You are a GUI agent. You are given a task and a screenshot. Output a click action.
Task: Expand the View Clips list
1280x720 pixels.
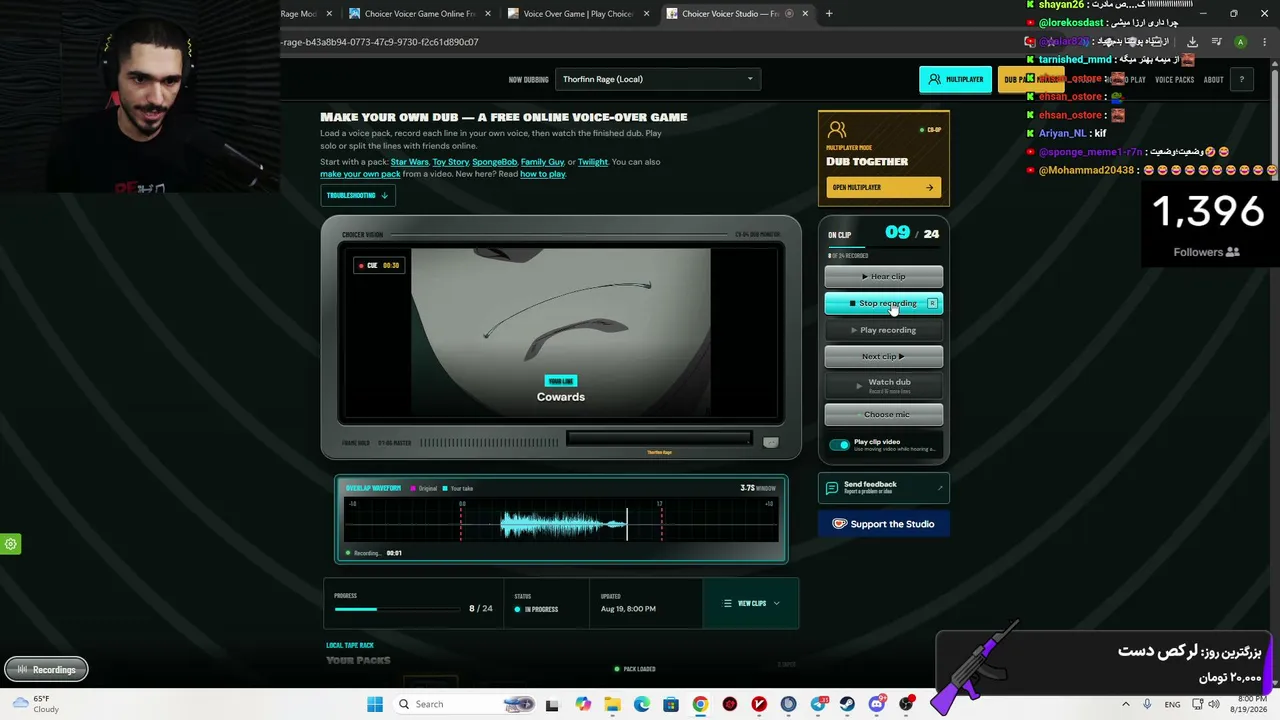(751, 603)
